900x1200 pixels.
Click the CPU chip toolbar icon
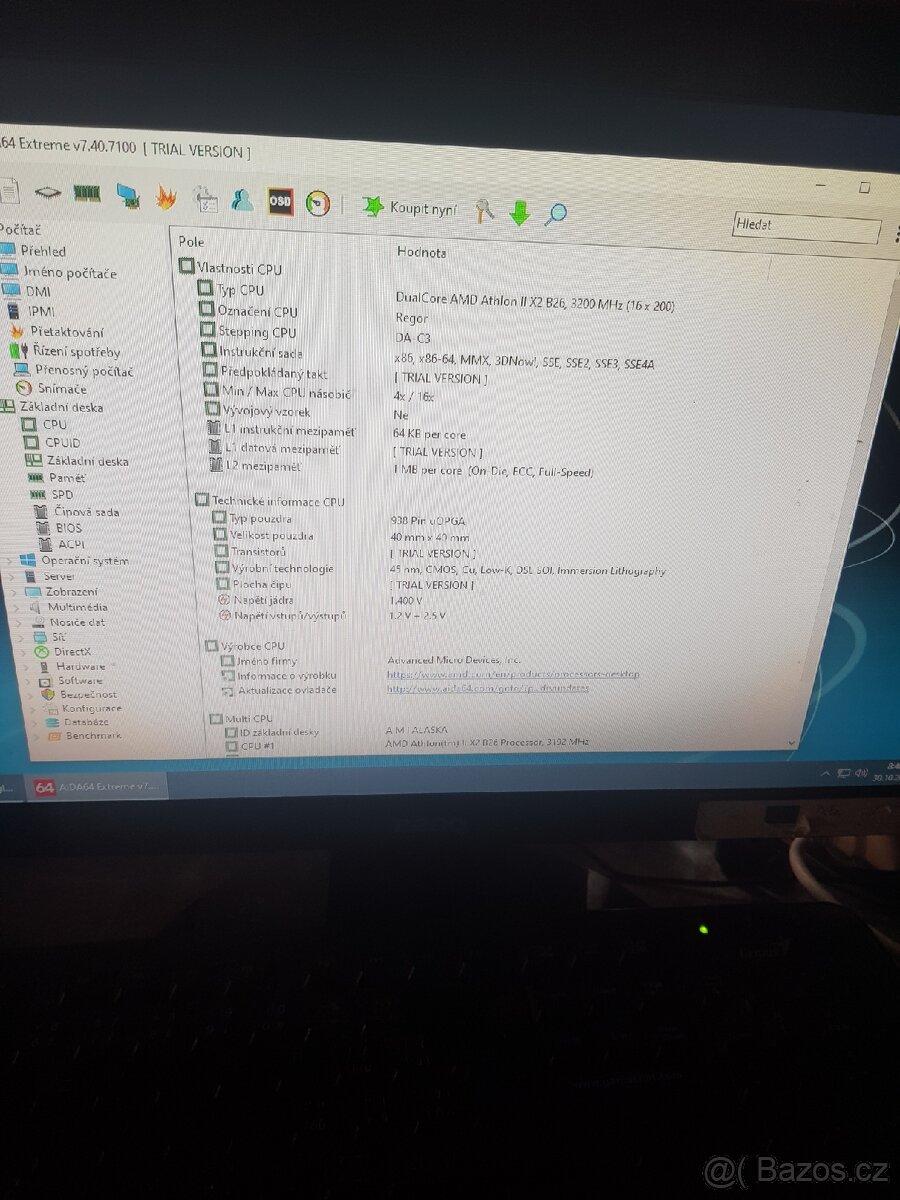click(48, 190)
